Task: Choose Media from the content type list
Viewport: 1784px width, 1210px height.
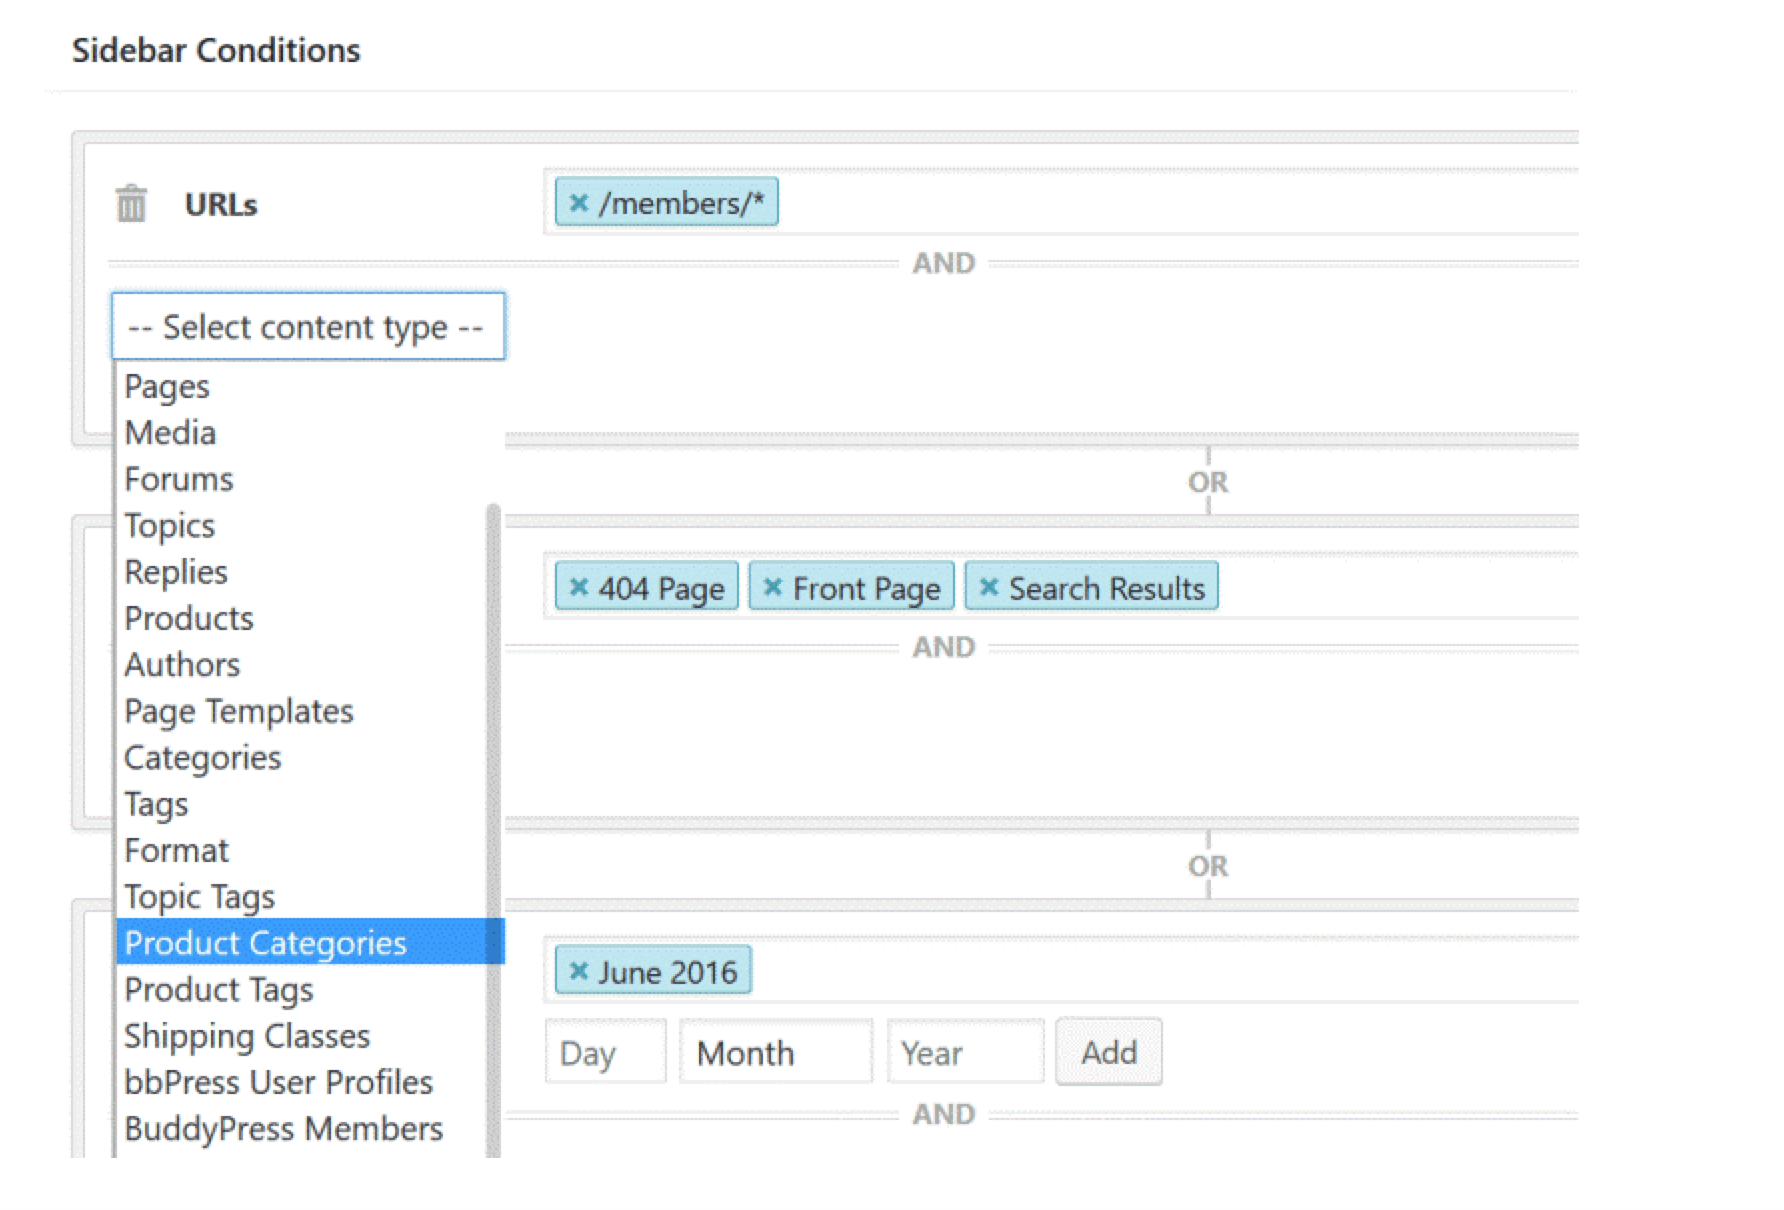Action: [x=310, y=433]
